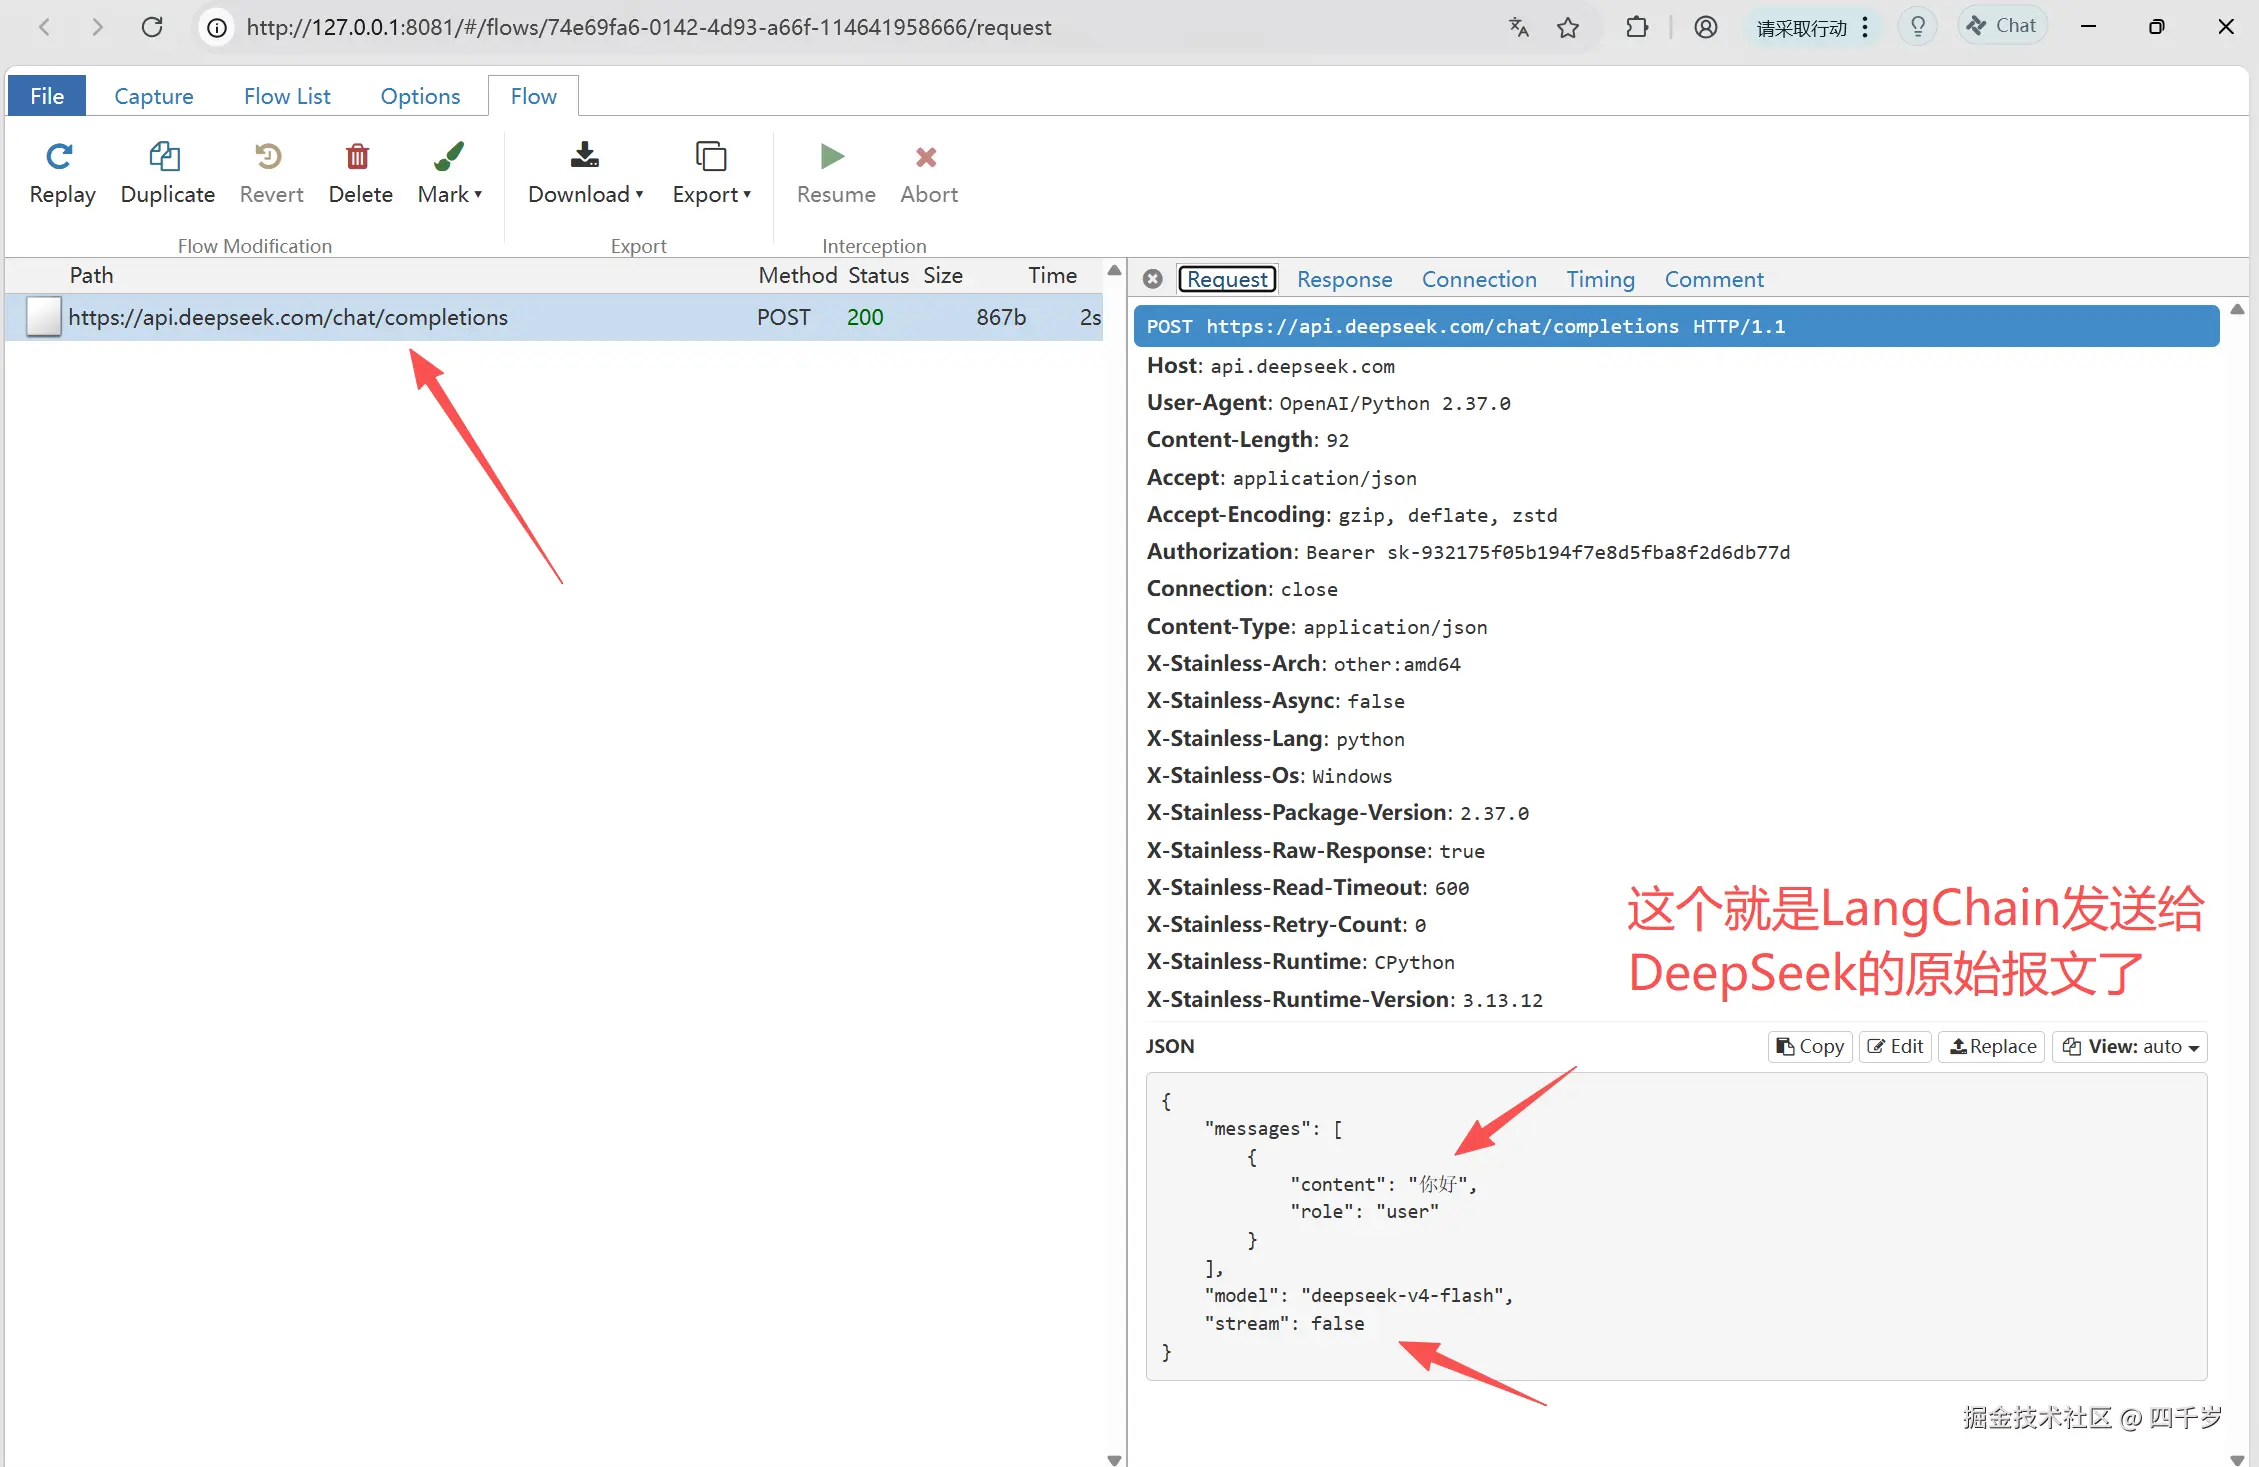
Task: Click the browser Back arrow
Action: pyautogui.click(x=44, y=27)
